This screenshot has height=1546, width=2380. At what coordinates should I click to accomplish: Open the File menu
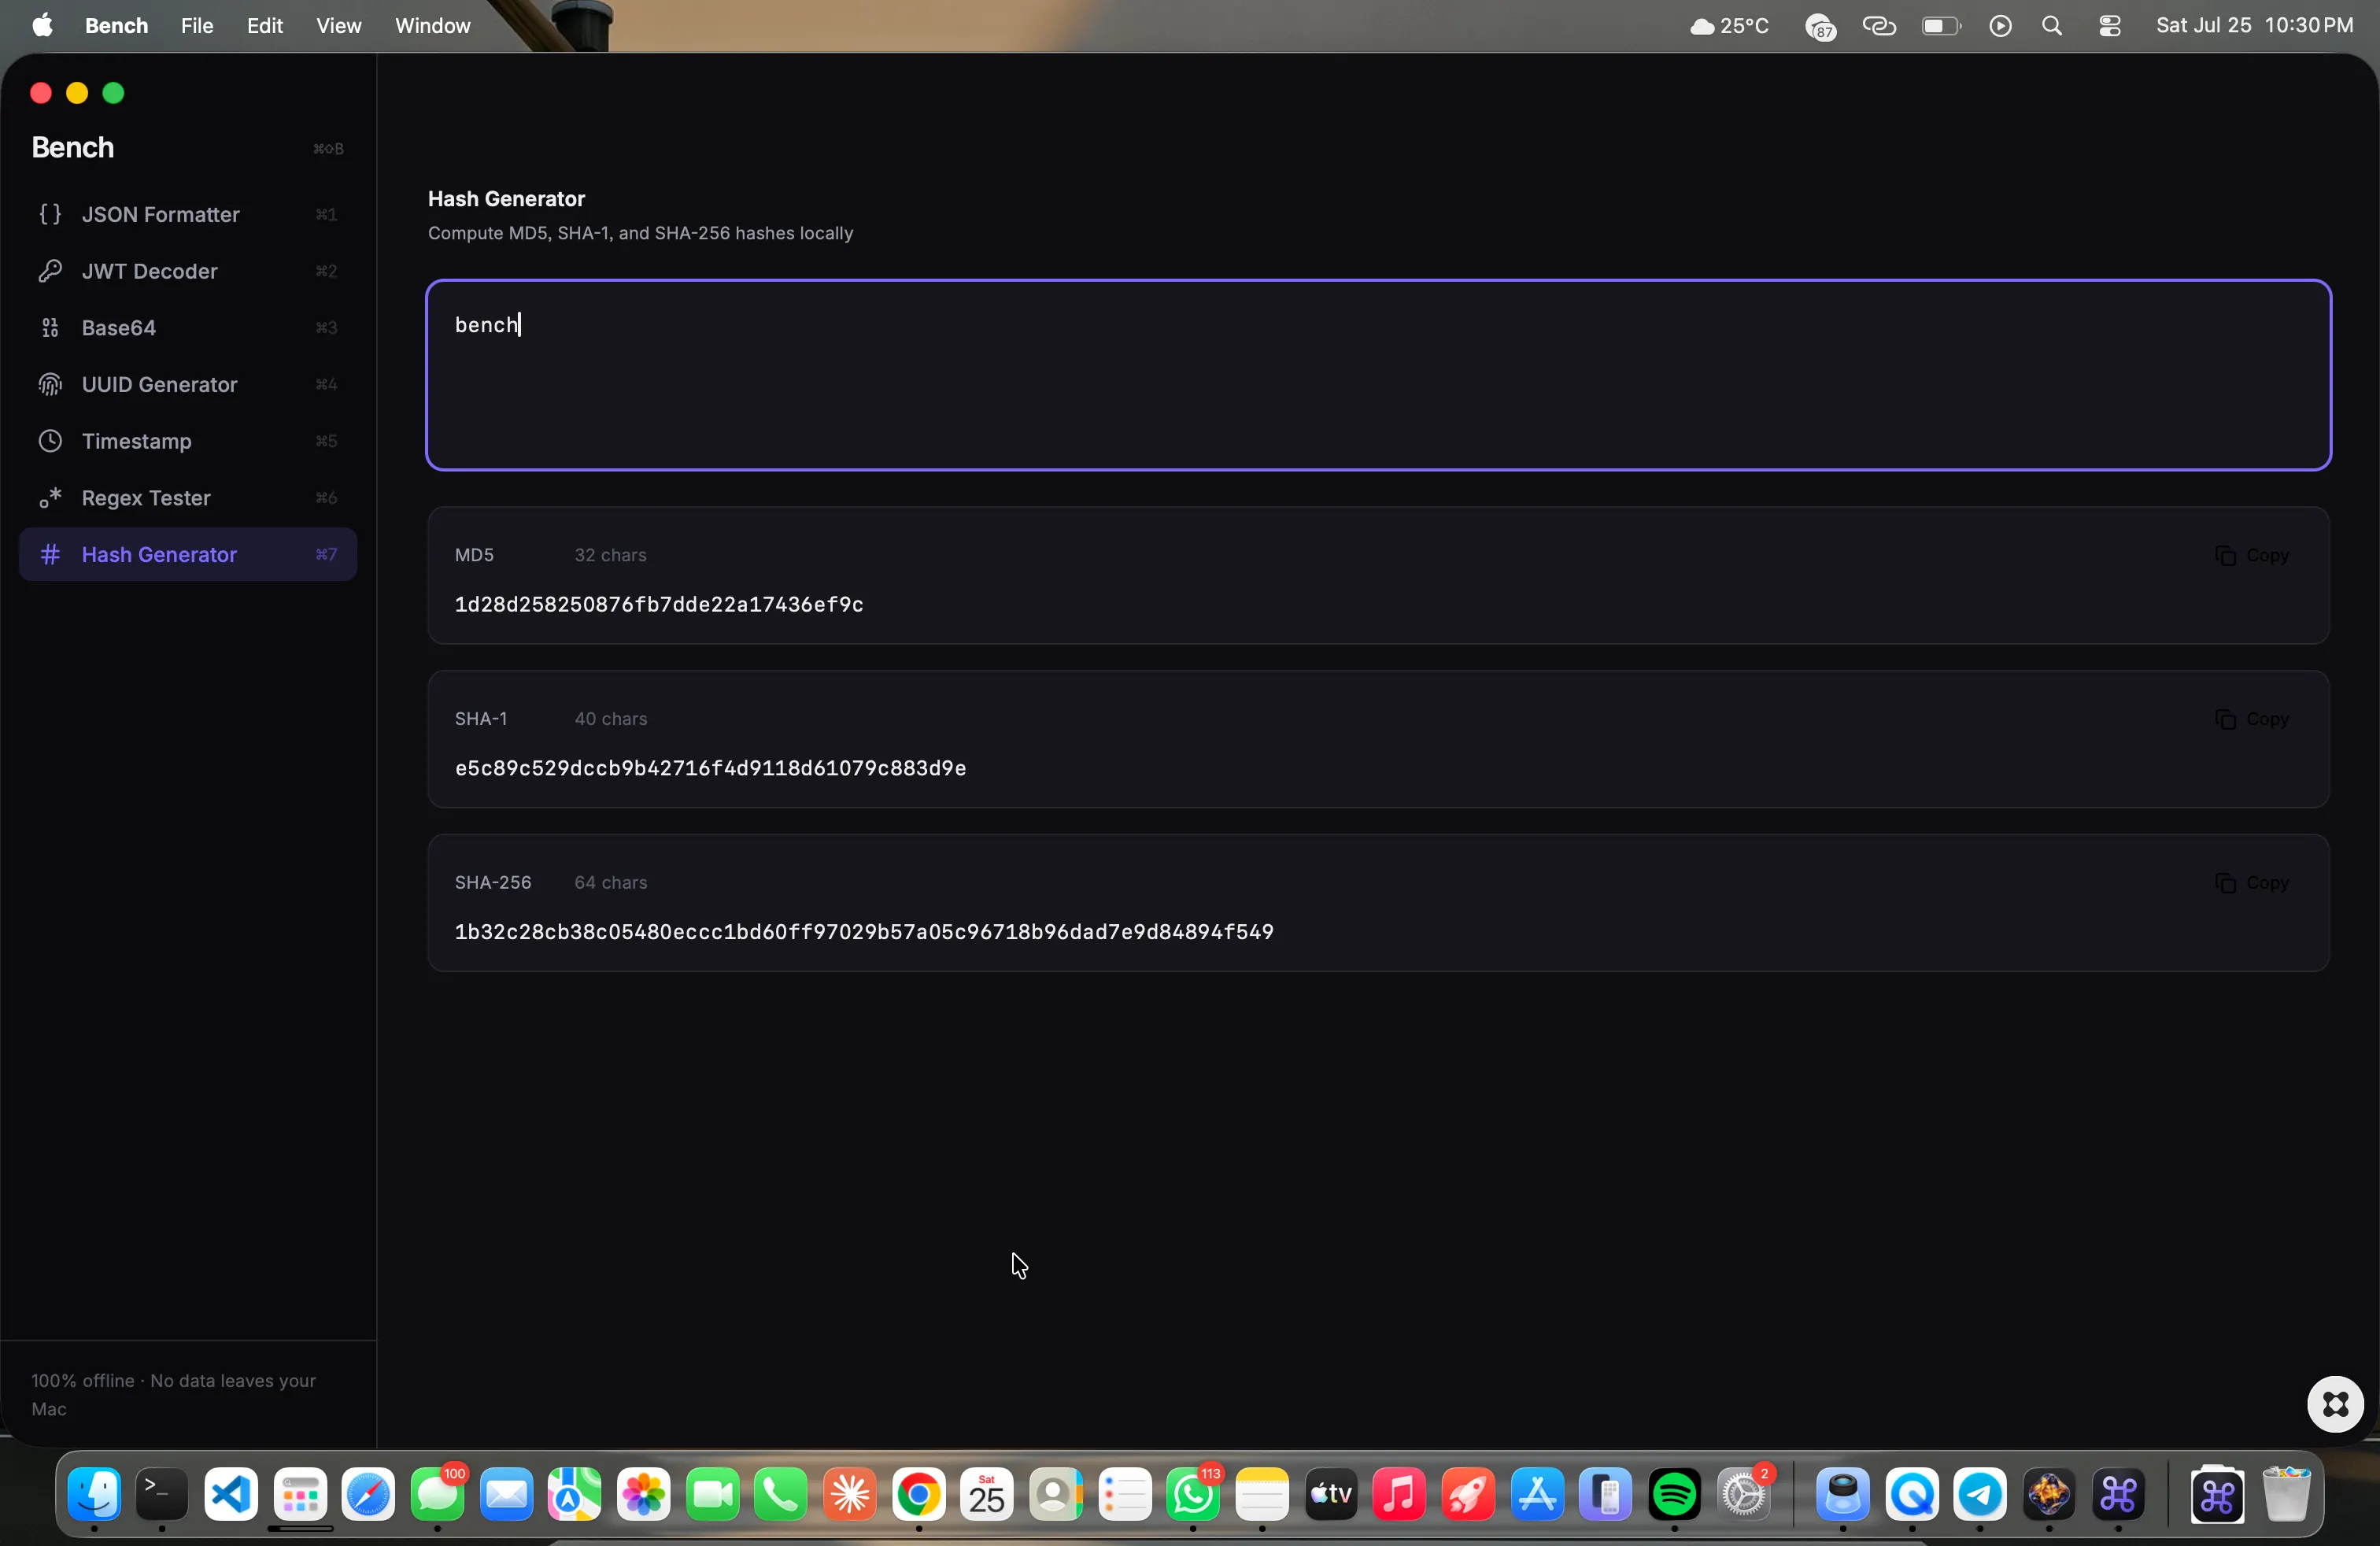click(197, 26)
